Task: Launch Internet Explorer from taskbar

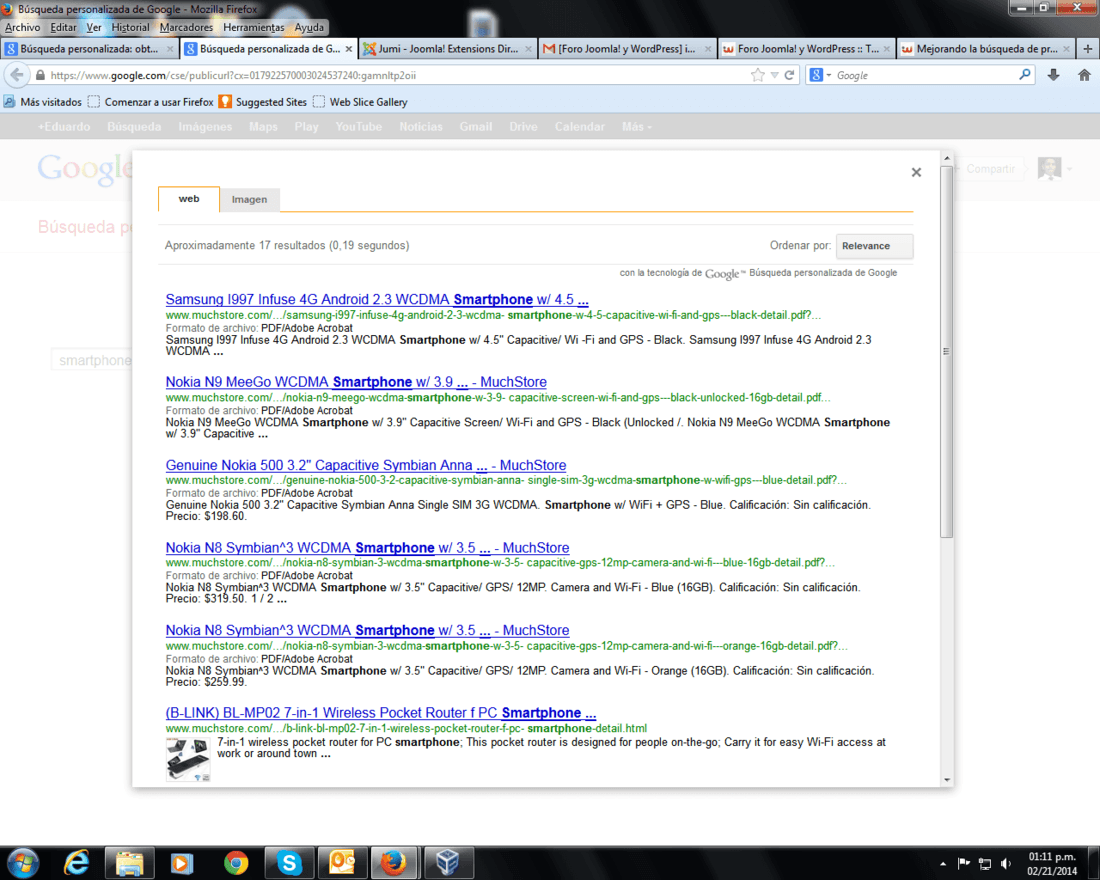Action: point(76,862)
